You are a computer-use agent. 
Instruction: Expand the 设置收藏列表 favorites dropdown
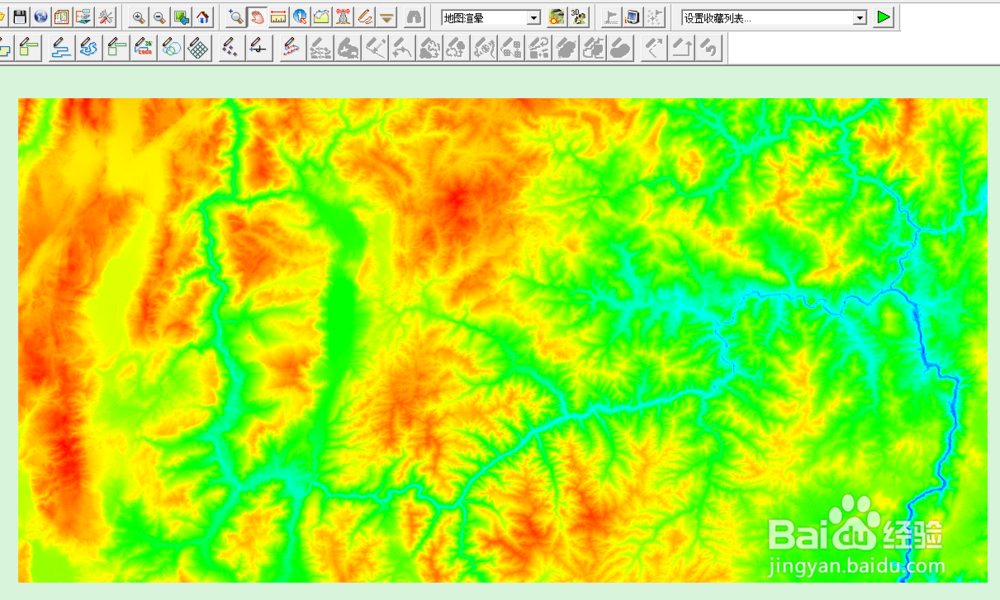[860, 18]
